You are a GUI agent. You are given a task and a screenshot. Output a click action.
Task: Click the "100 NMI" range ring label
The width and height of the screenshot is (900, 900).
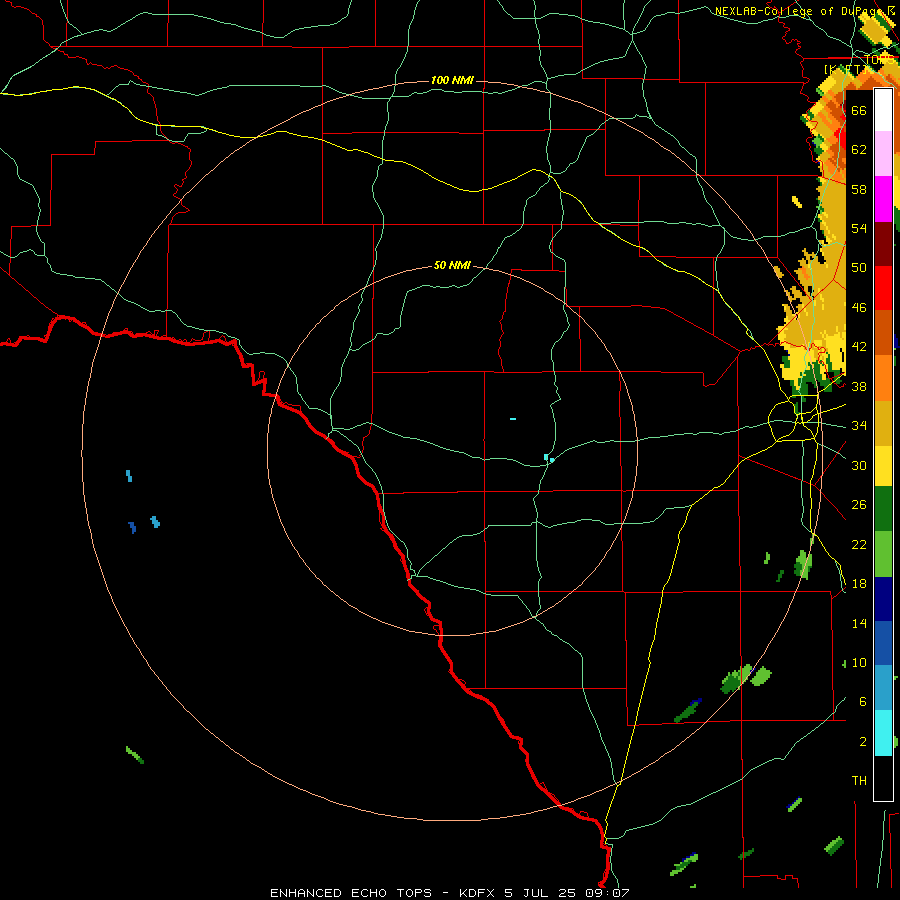click(x=452, y=80)
